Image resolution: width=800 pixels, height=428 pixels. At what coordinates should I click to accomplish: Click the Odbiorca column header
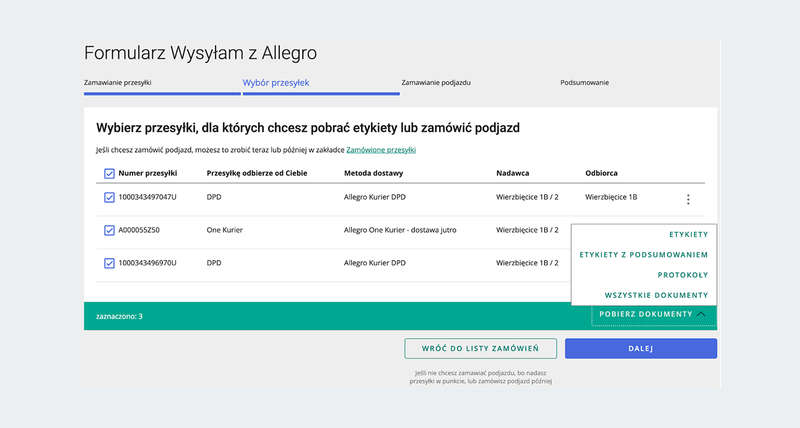(601, 173)
